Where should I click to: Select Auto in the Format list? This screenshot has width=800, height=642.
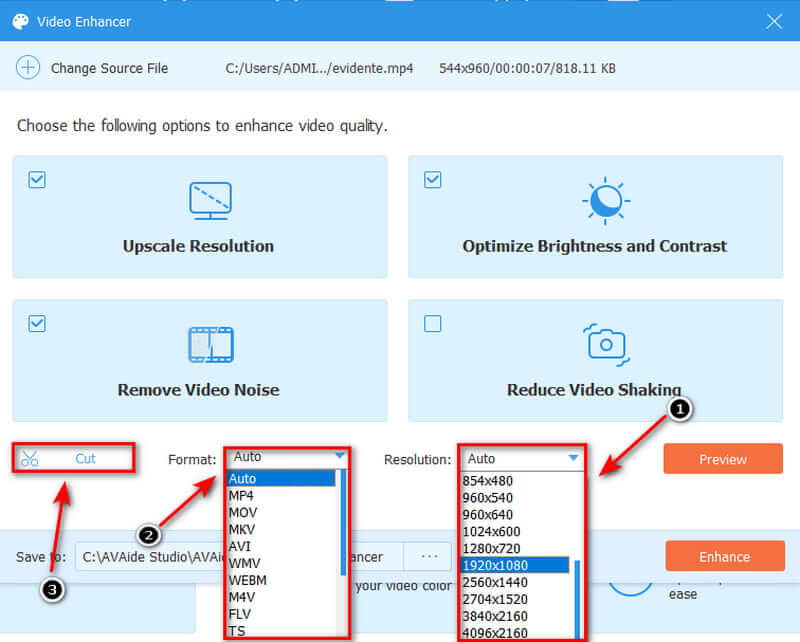pyautogui.click(x=281, y=479)
